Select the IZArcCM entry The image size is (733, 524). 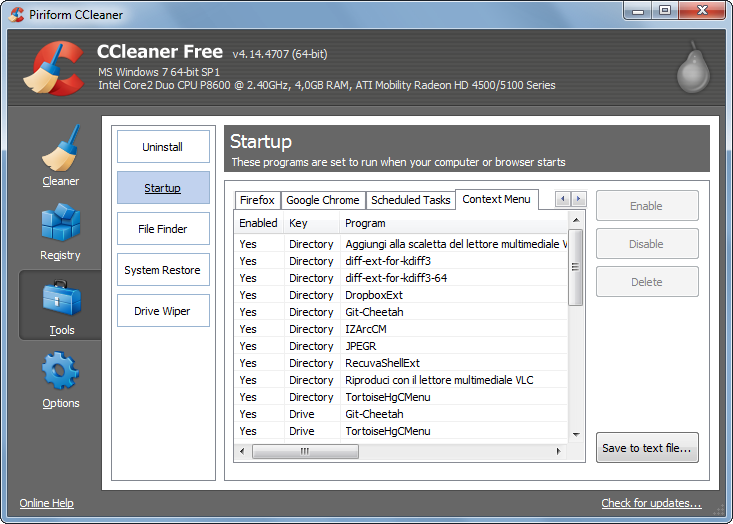click(x=401, y=329)
